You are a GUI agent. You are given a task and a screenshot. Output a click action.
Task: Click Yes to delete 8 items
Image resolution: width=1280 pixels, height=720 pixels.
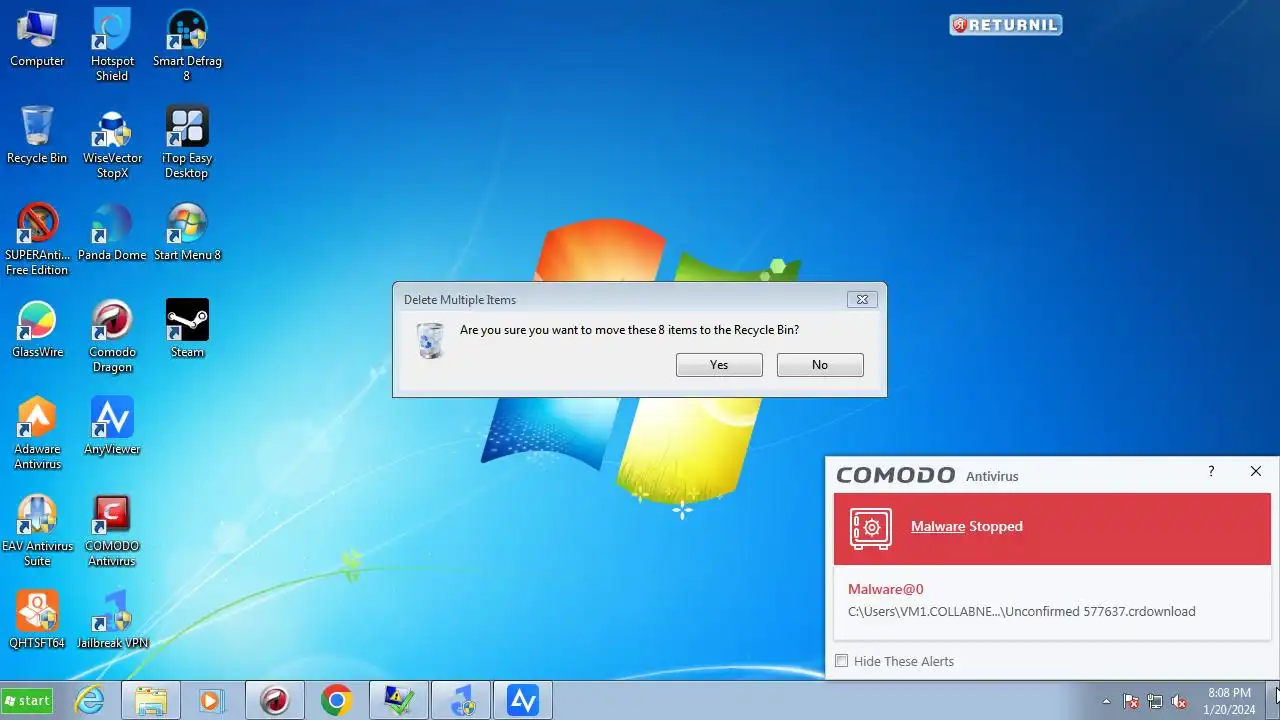pyautogui.click(x=719, y=365)
